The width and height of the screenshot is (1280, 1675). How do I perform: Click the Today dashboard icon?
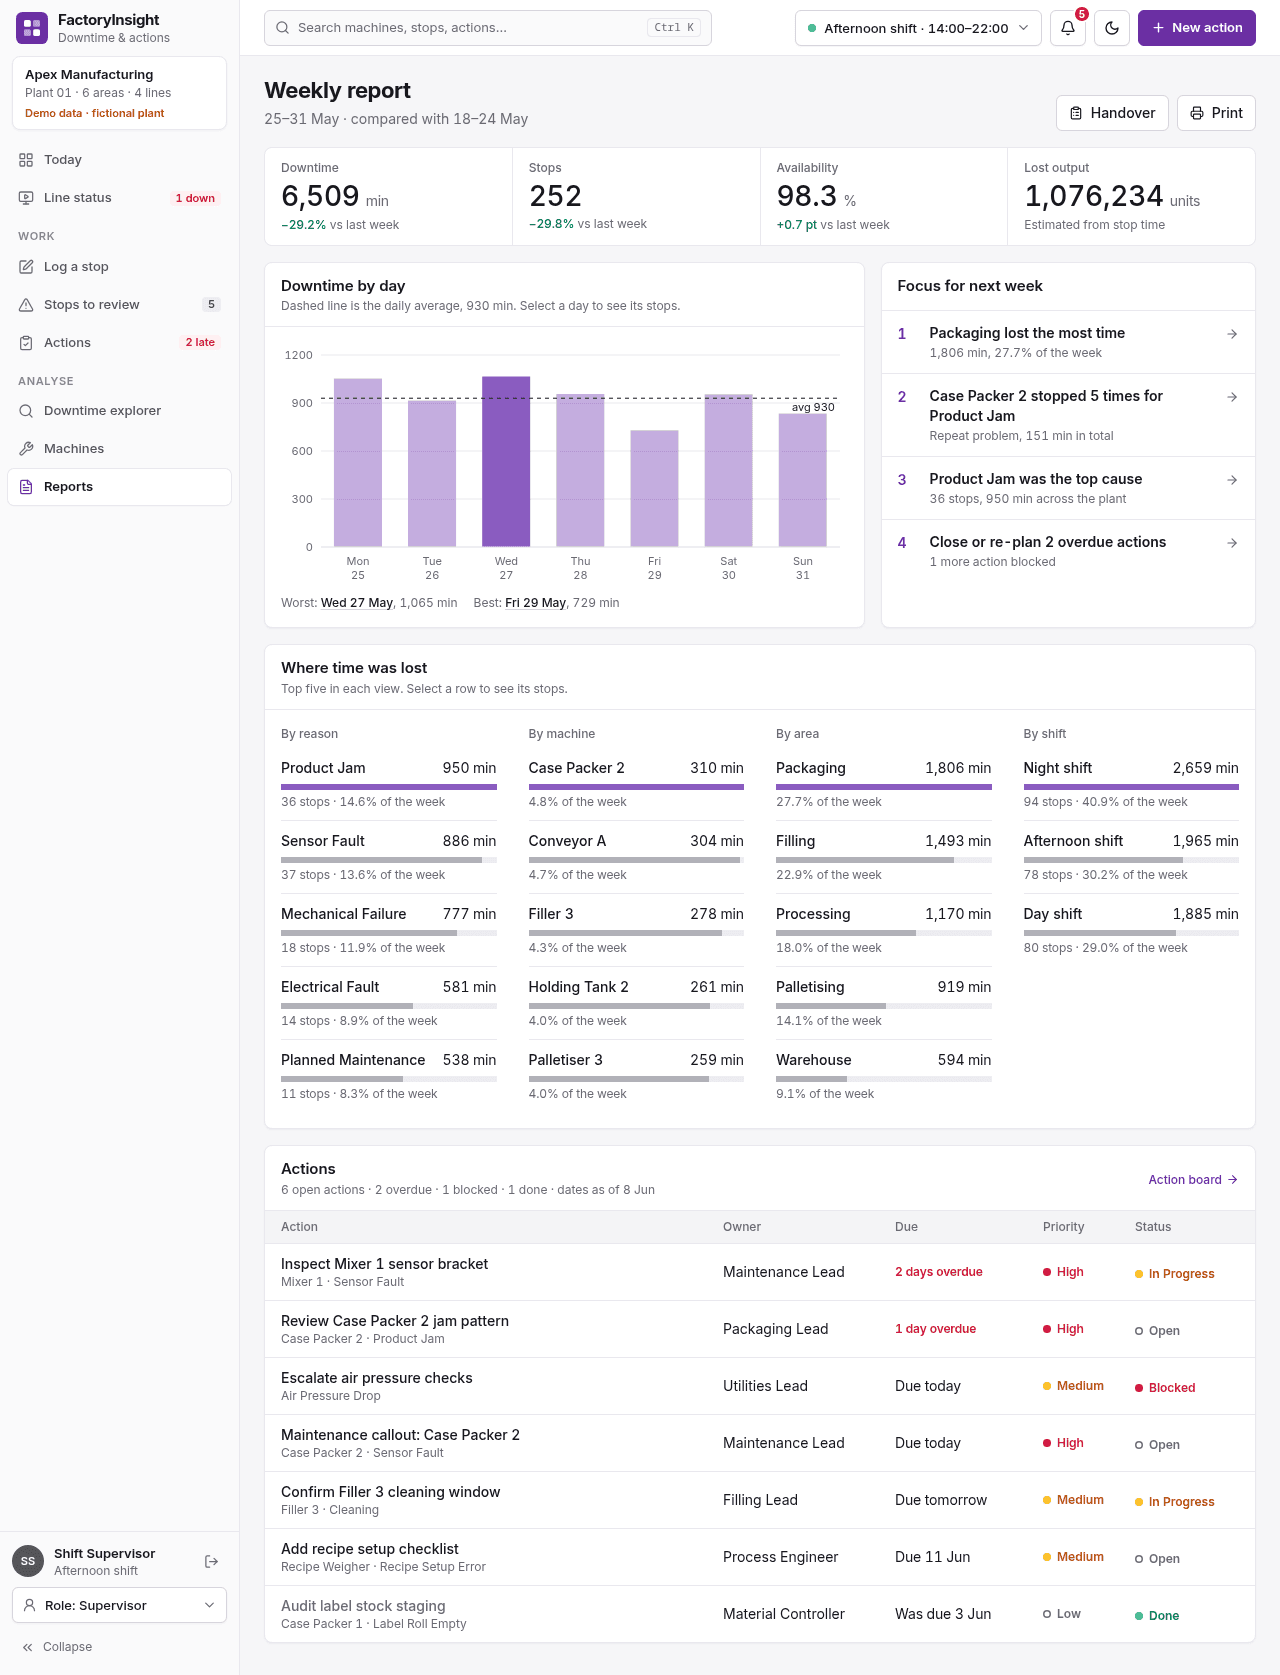coord(26,160)
